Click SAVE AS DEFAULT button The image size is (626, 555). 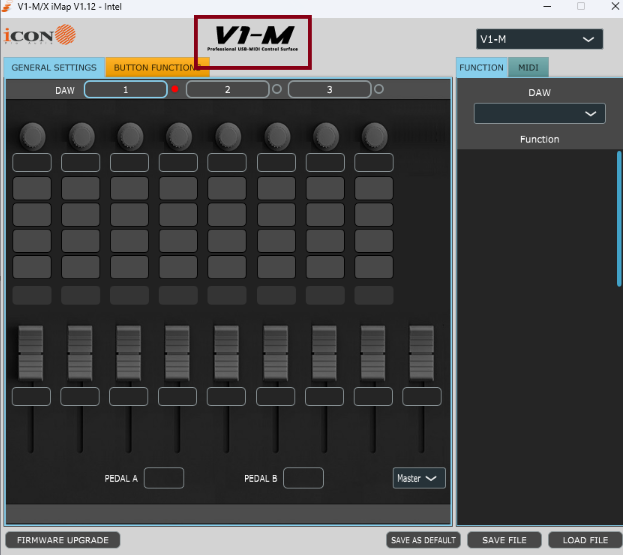[x=423, y=540]
